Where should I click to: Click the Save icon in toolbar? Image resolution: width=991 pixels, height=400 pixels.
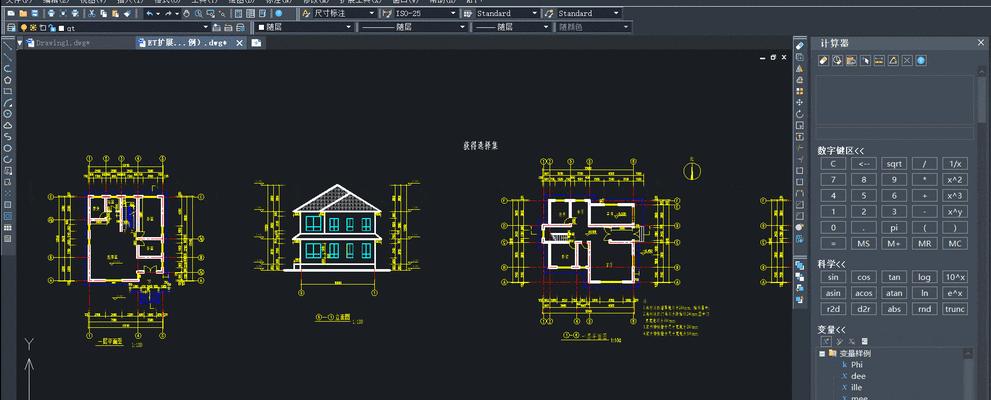click(35, 13)
